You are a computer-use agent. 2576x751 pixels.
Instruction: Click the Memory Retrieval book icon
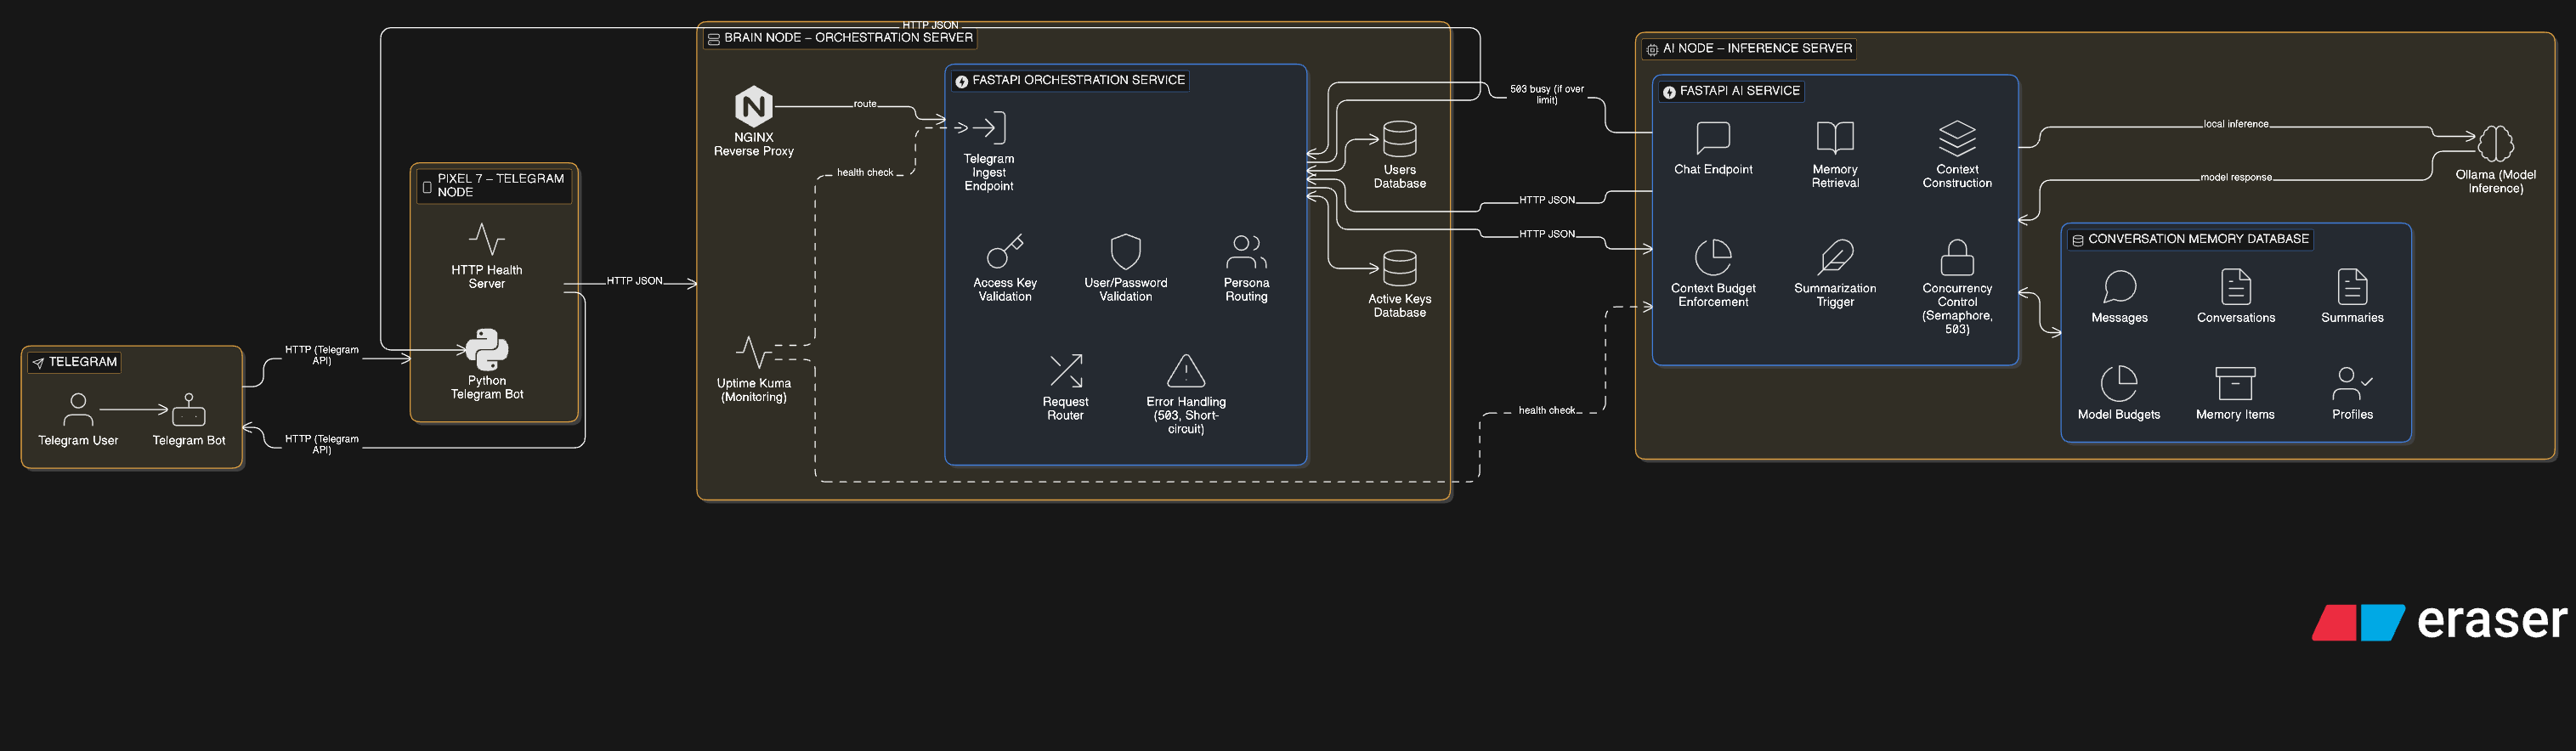pos(1835,138)
